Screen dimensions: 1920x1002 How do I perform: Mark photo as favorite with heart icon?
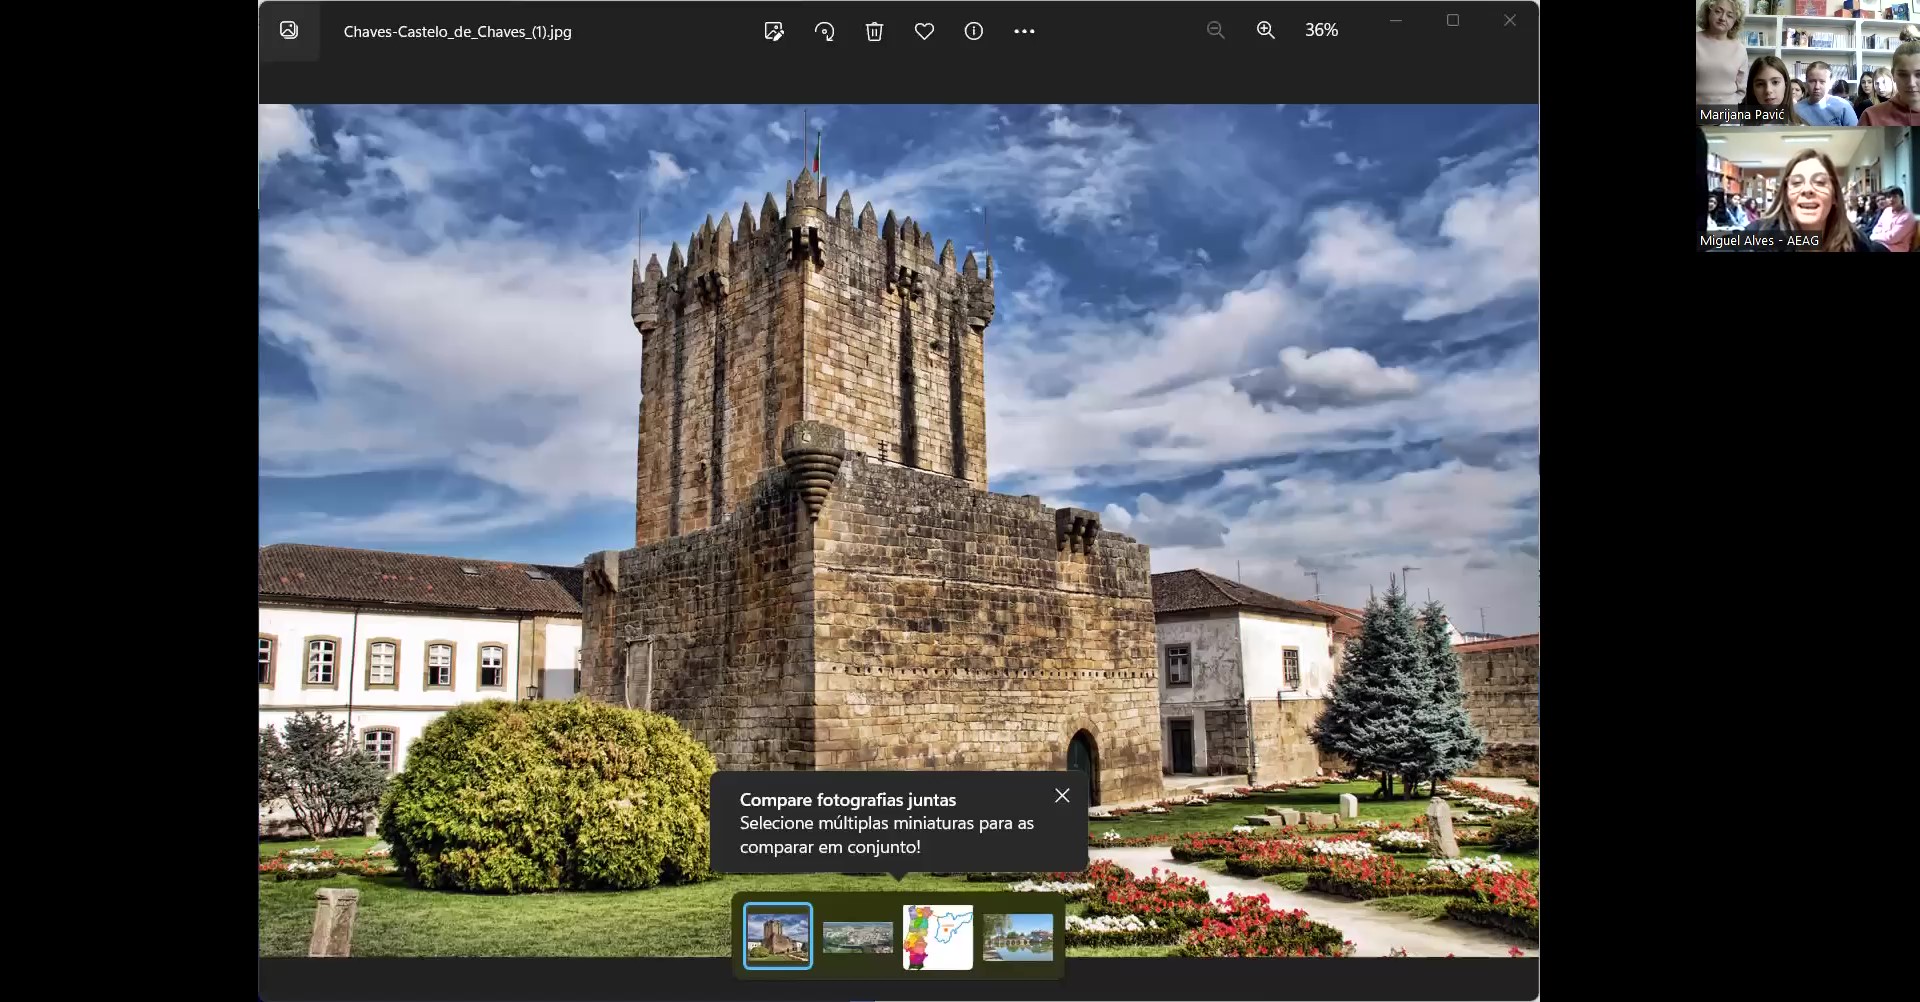[924, 31]
